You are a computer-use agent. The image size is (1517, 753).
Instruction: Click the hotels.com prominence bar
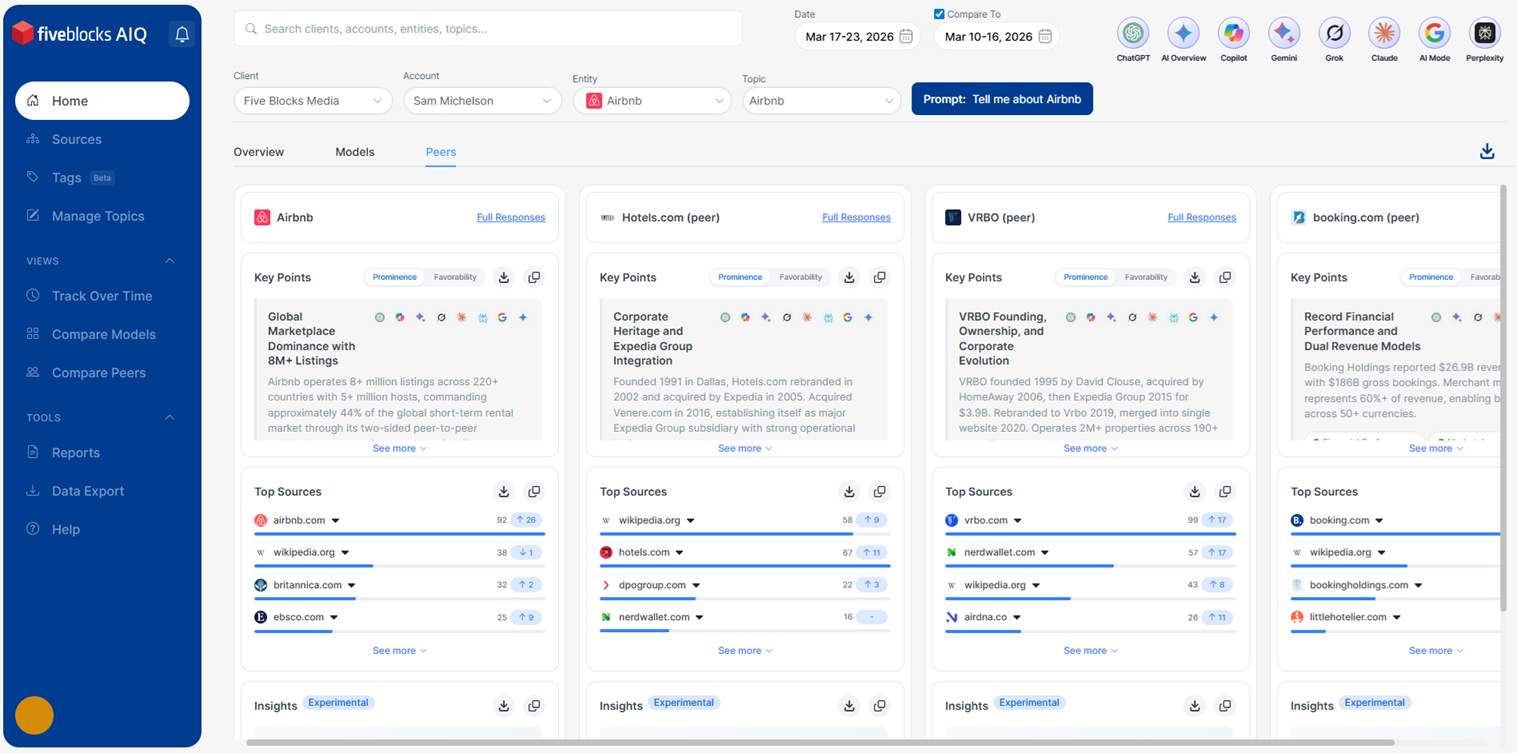pyautogui.click(x=745, y=566)
